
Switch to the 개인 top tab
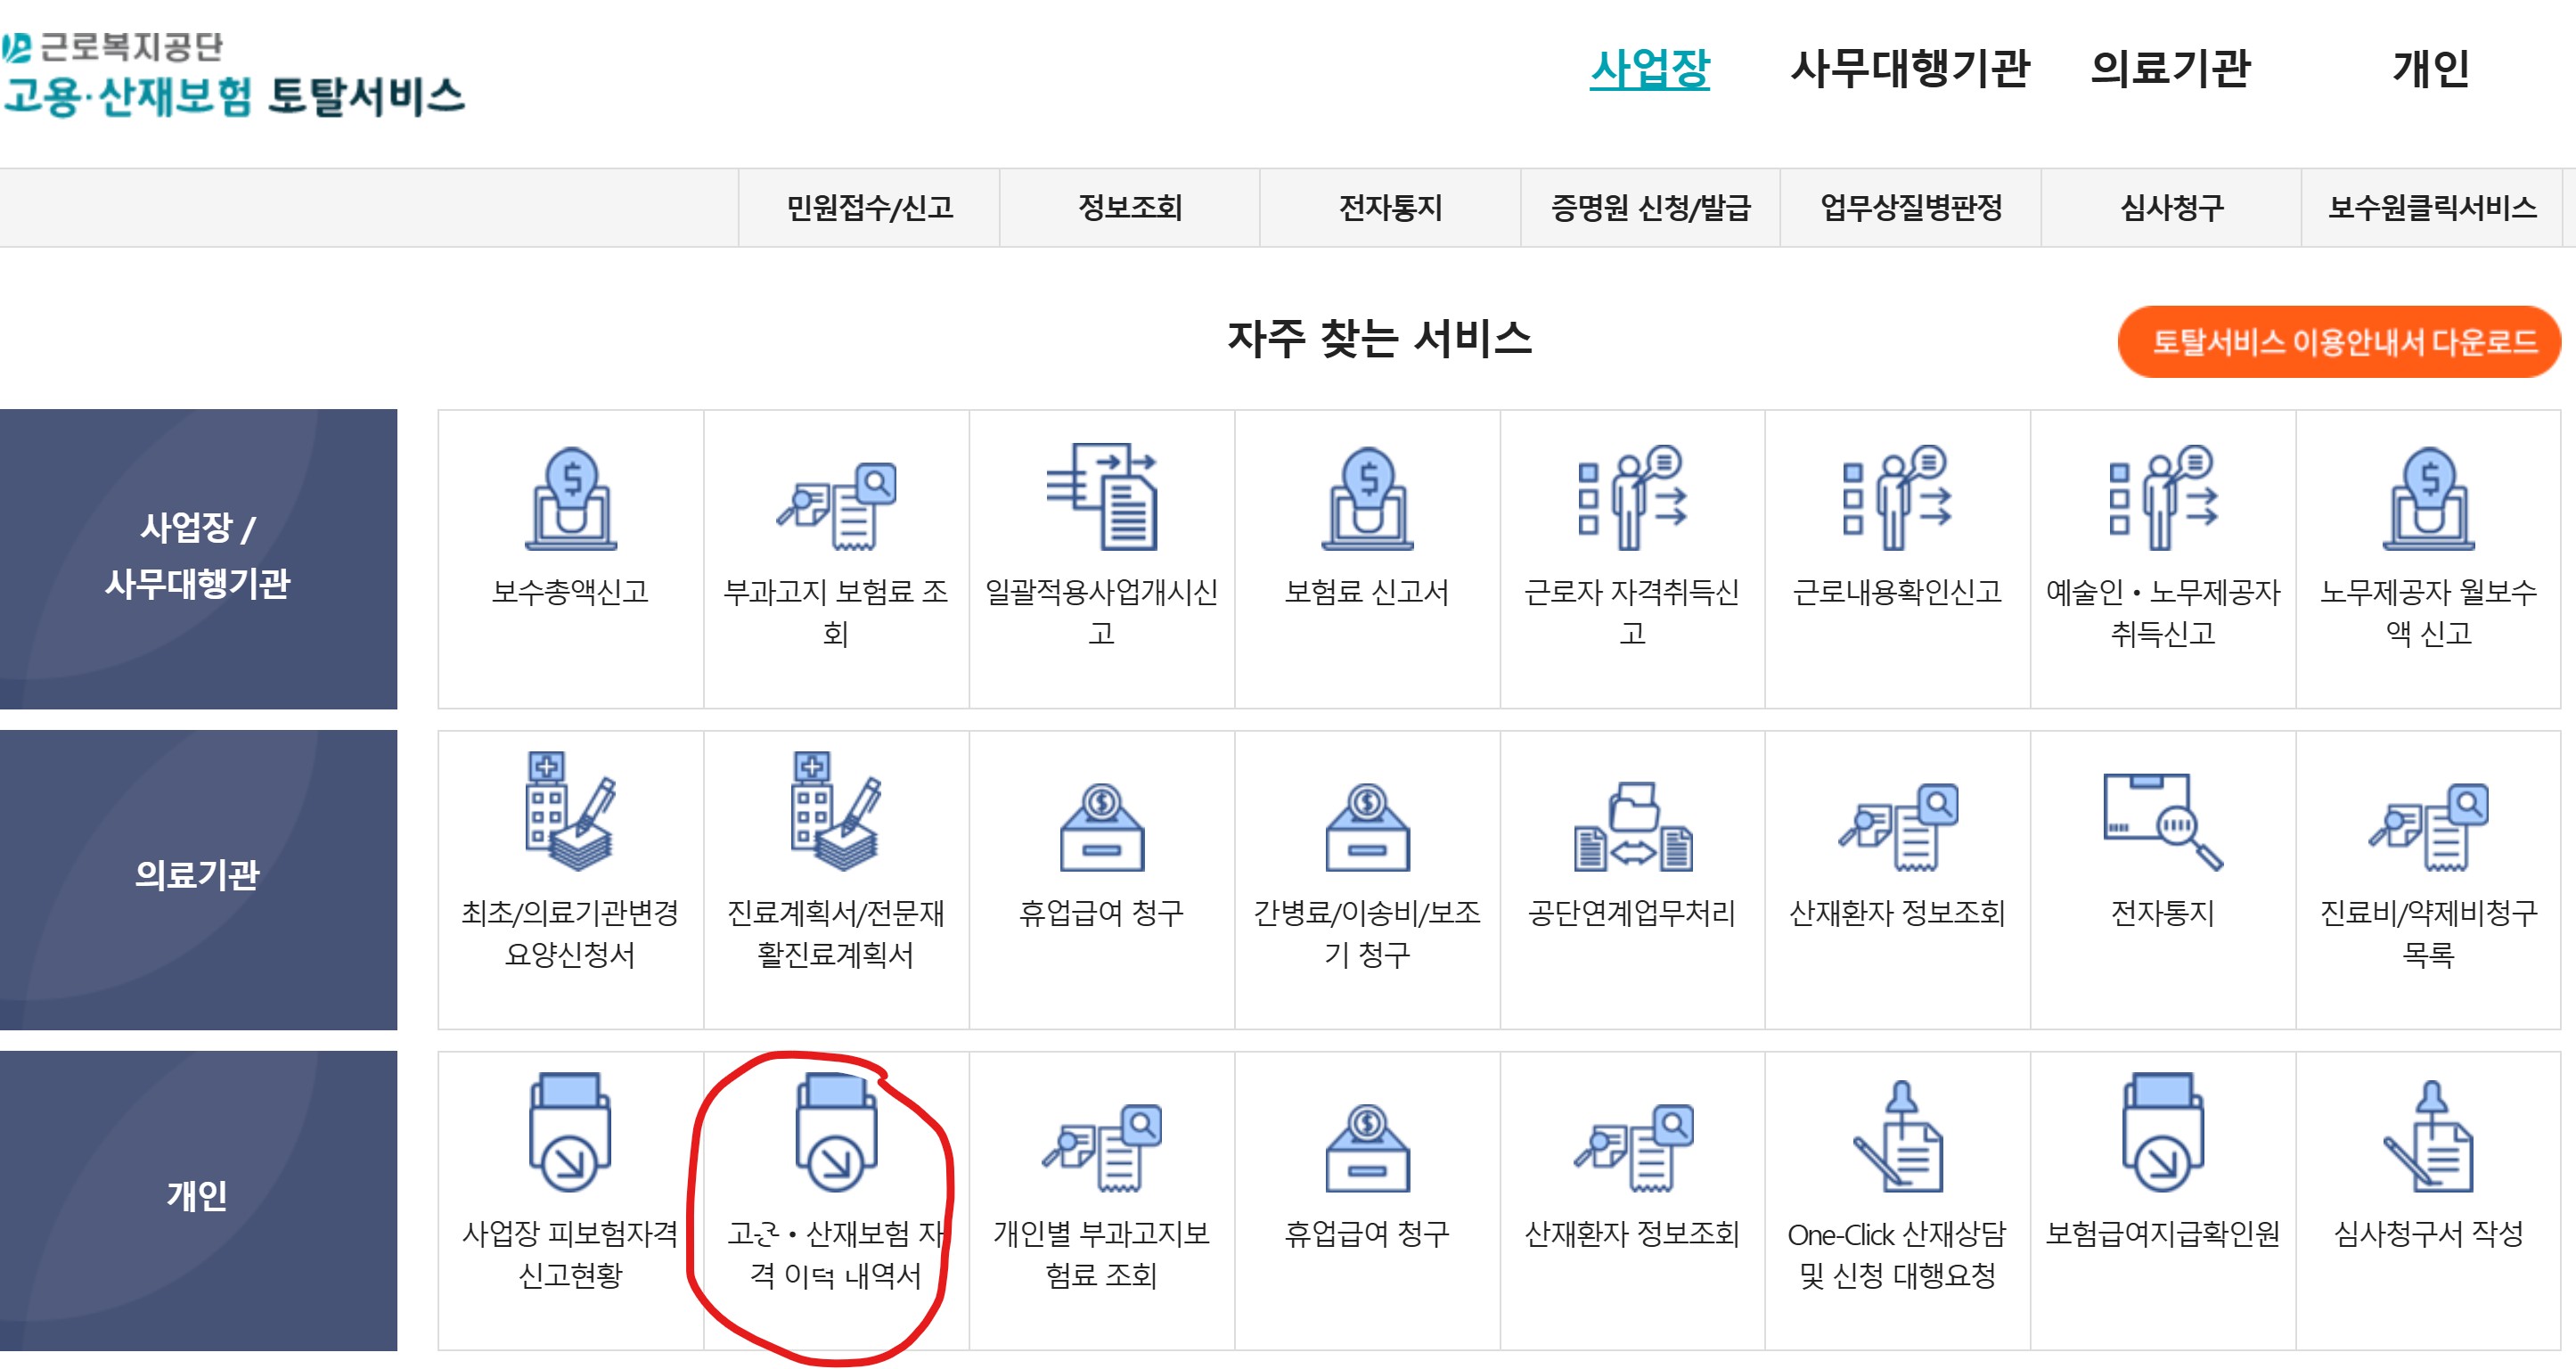[x=2431, y=69]
